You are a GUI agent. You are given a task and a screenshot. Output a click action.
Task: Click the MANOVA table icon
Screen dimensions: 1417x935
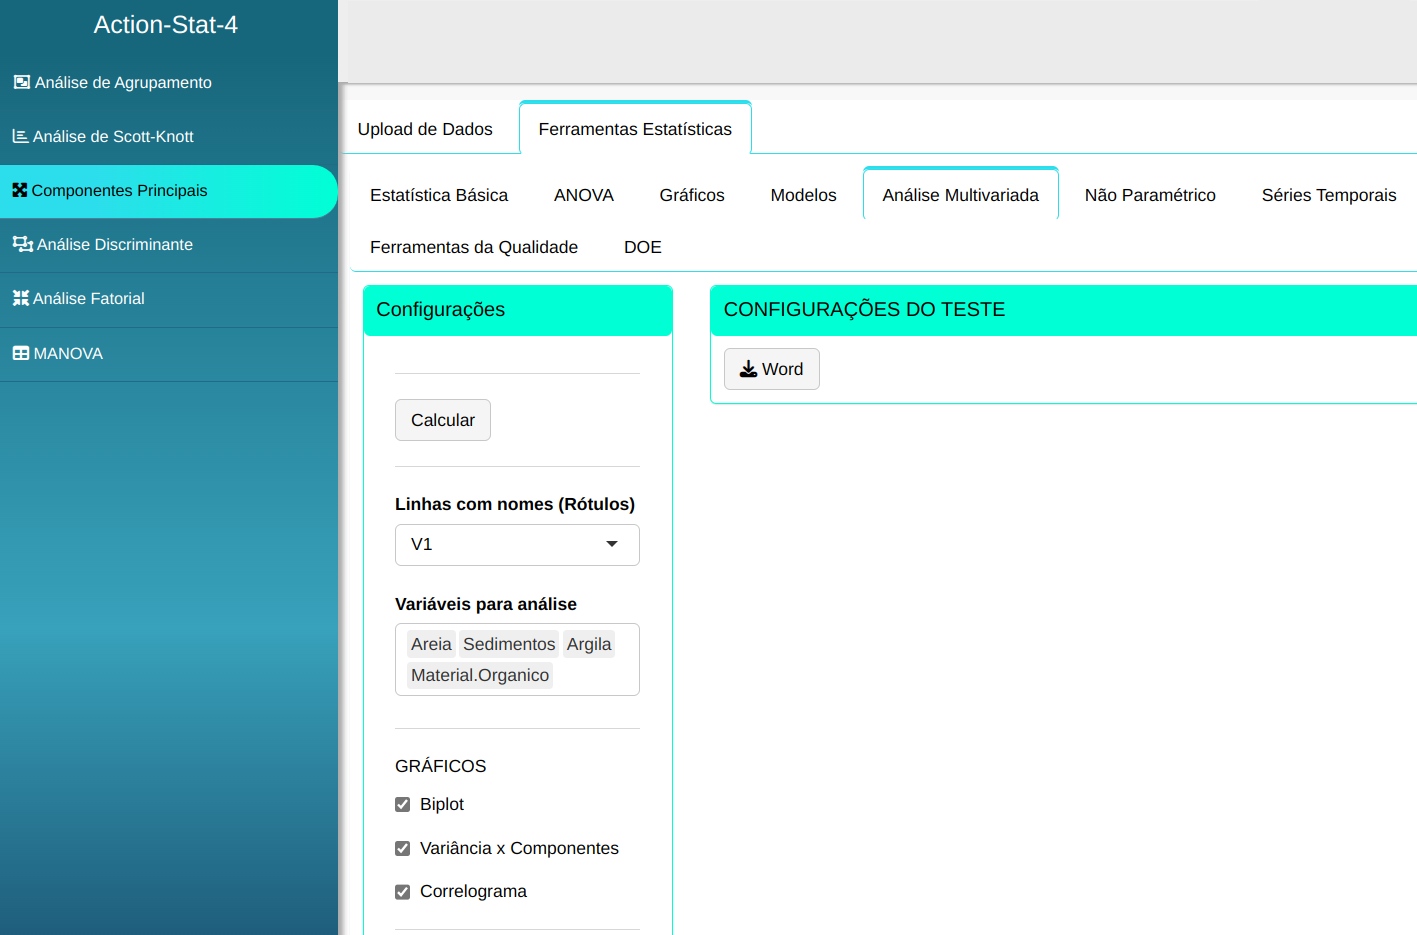pyautogui.click(x=20, y=353)
